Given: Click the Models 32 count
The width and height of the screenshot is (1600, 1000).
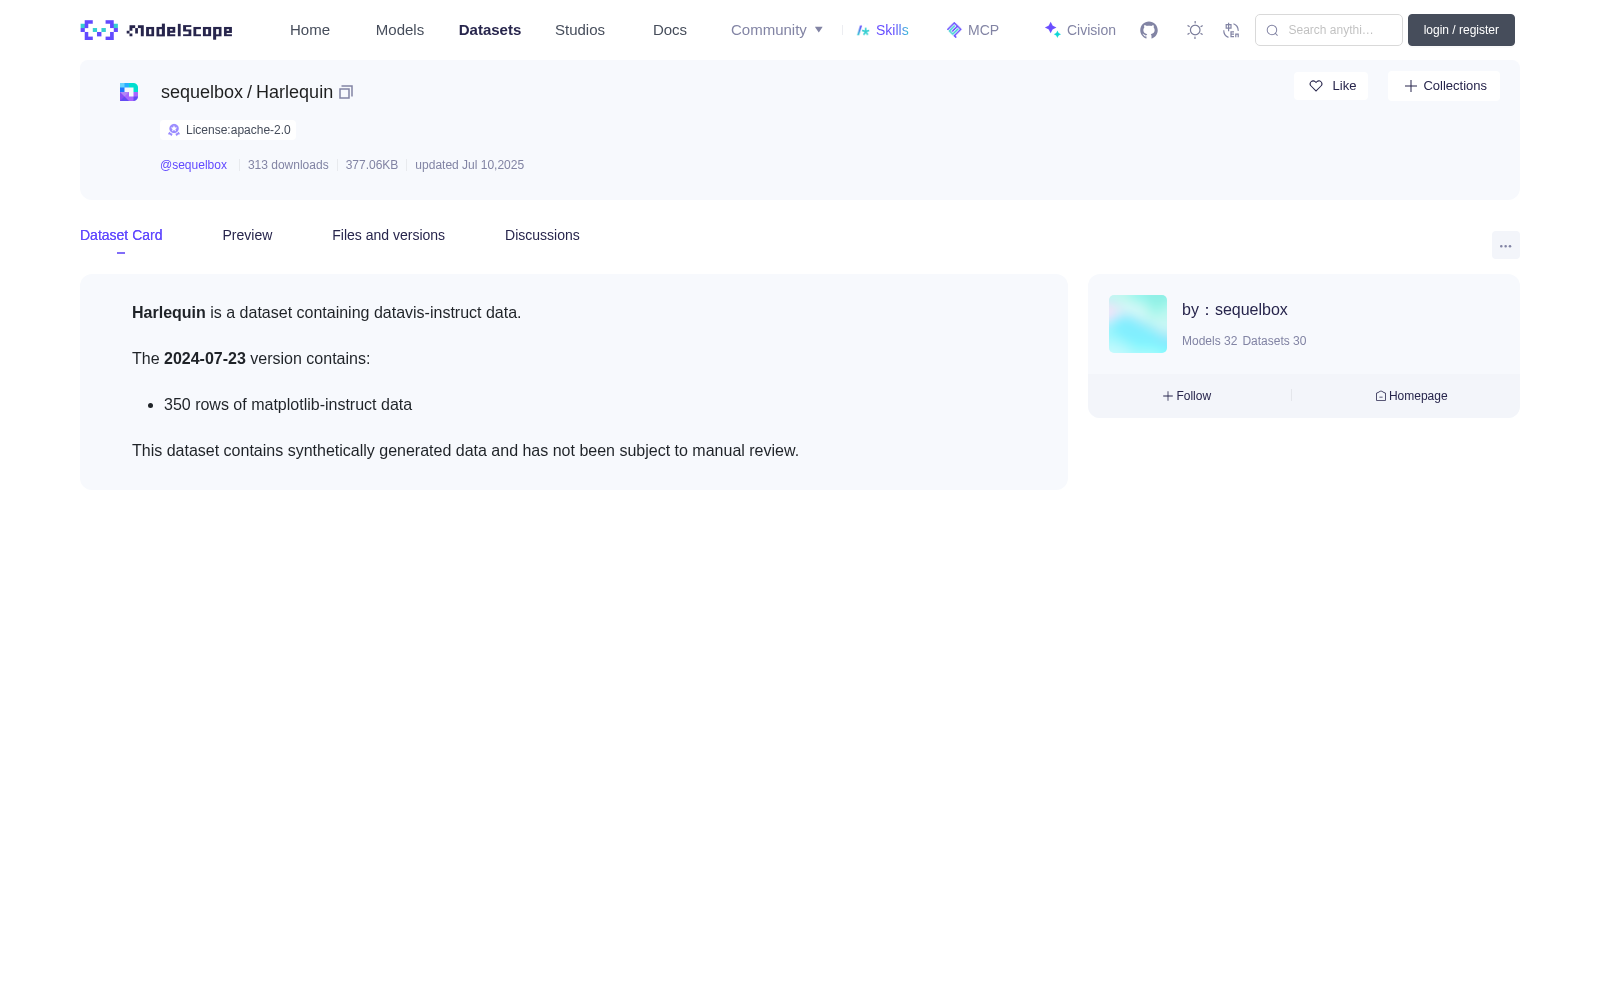Looking at the screenshot, I should pyautogui.click(x=1209, y=341).
